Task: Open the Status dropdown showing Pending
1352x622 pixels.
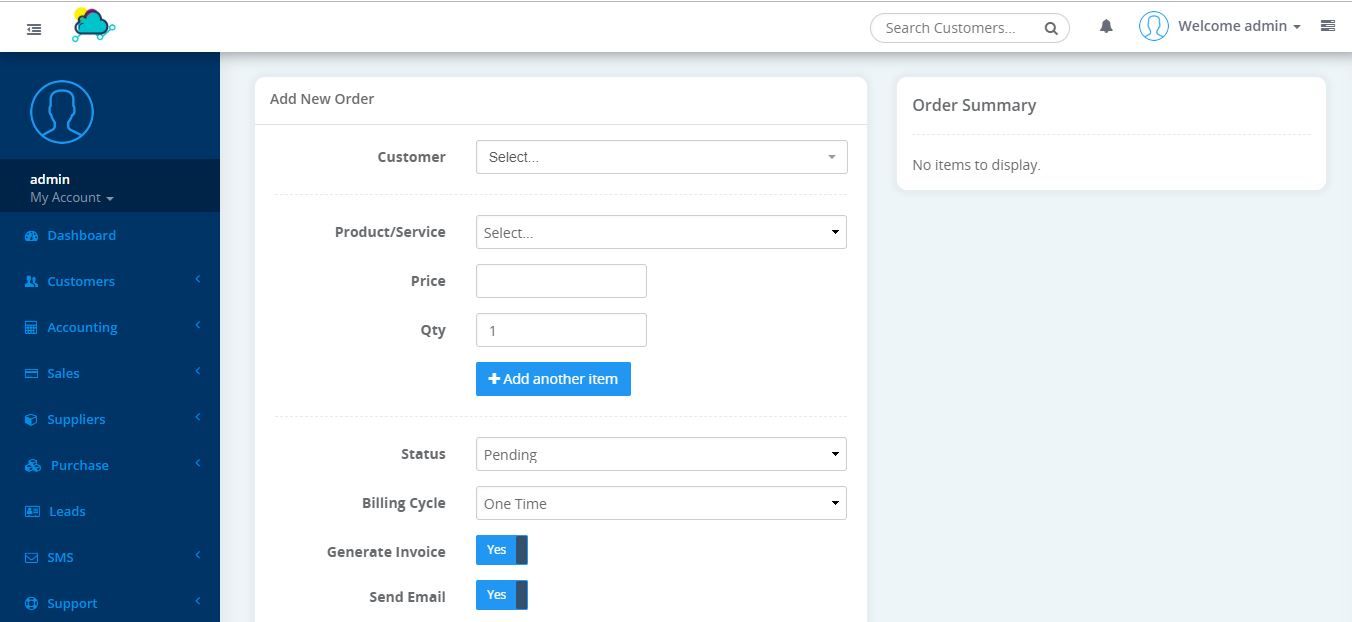Action: pyautogui.click(x=661, y=454)
